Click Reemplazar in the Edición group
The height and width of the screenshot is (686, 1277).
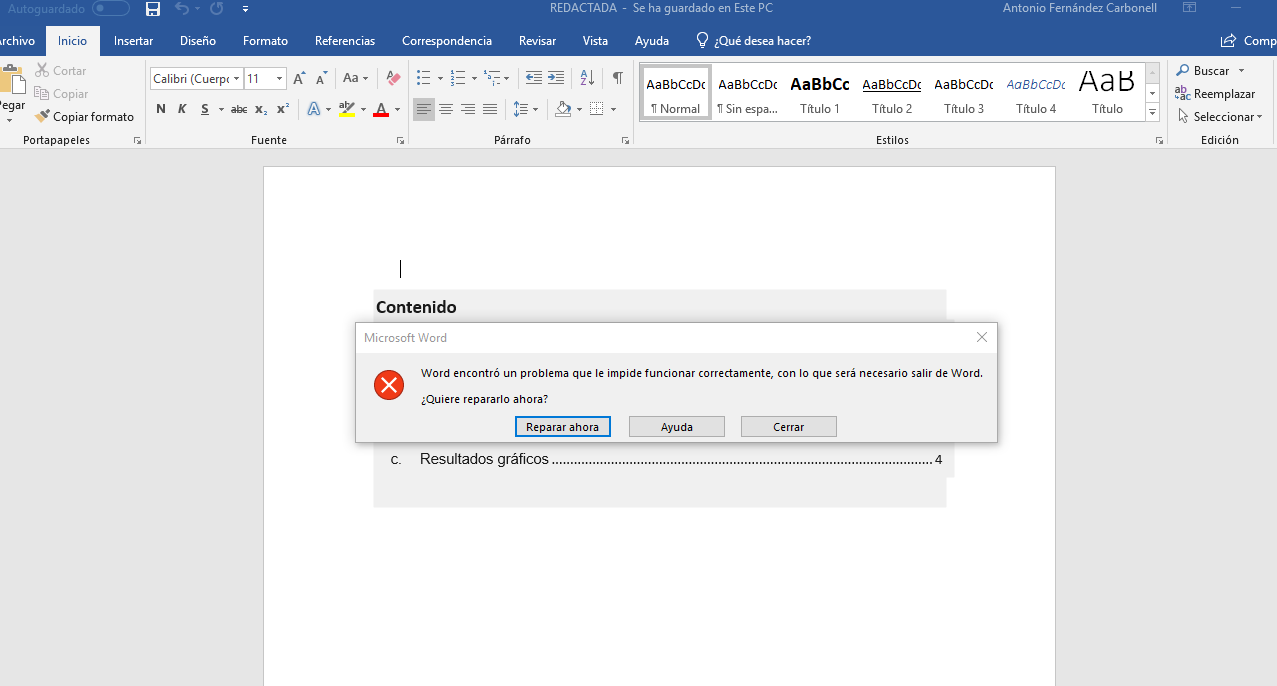pyautogui.click(x=1216, y=94)
